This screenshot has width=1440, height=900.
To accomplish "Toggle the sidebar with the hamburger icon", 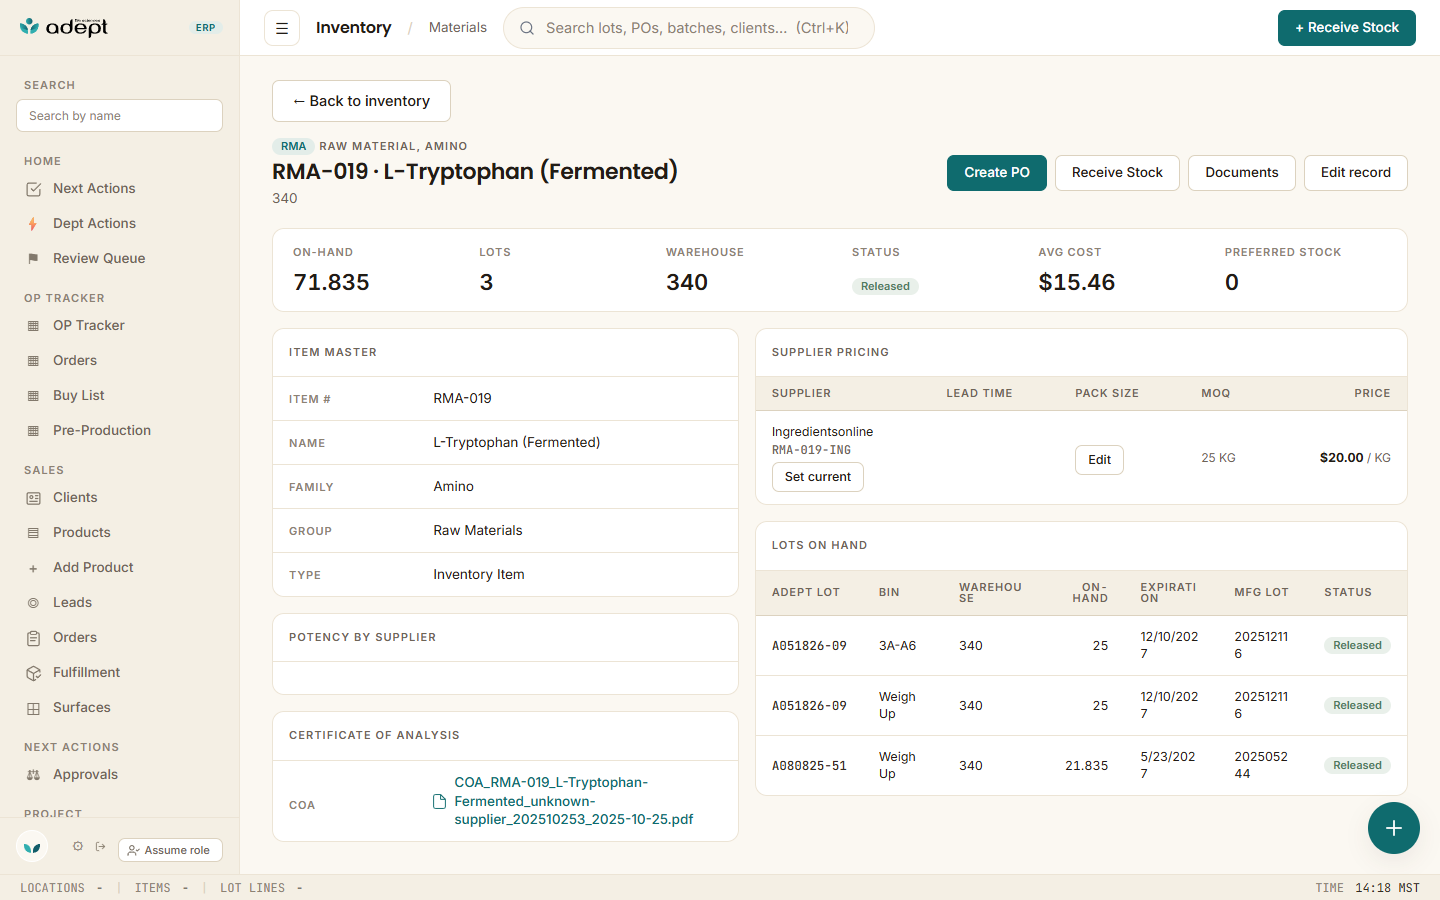I will pos(282,28).
